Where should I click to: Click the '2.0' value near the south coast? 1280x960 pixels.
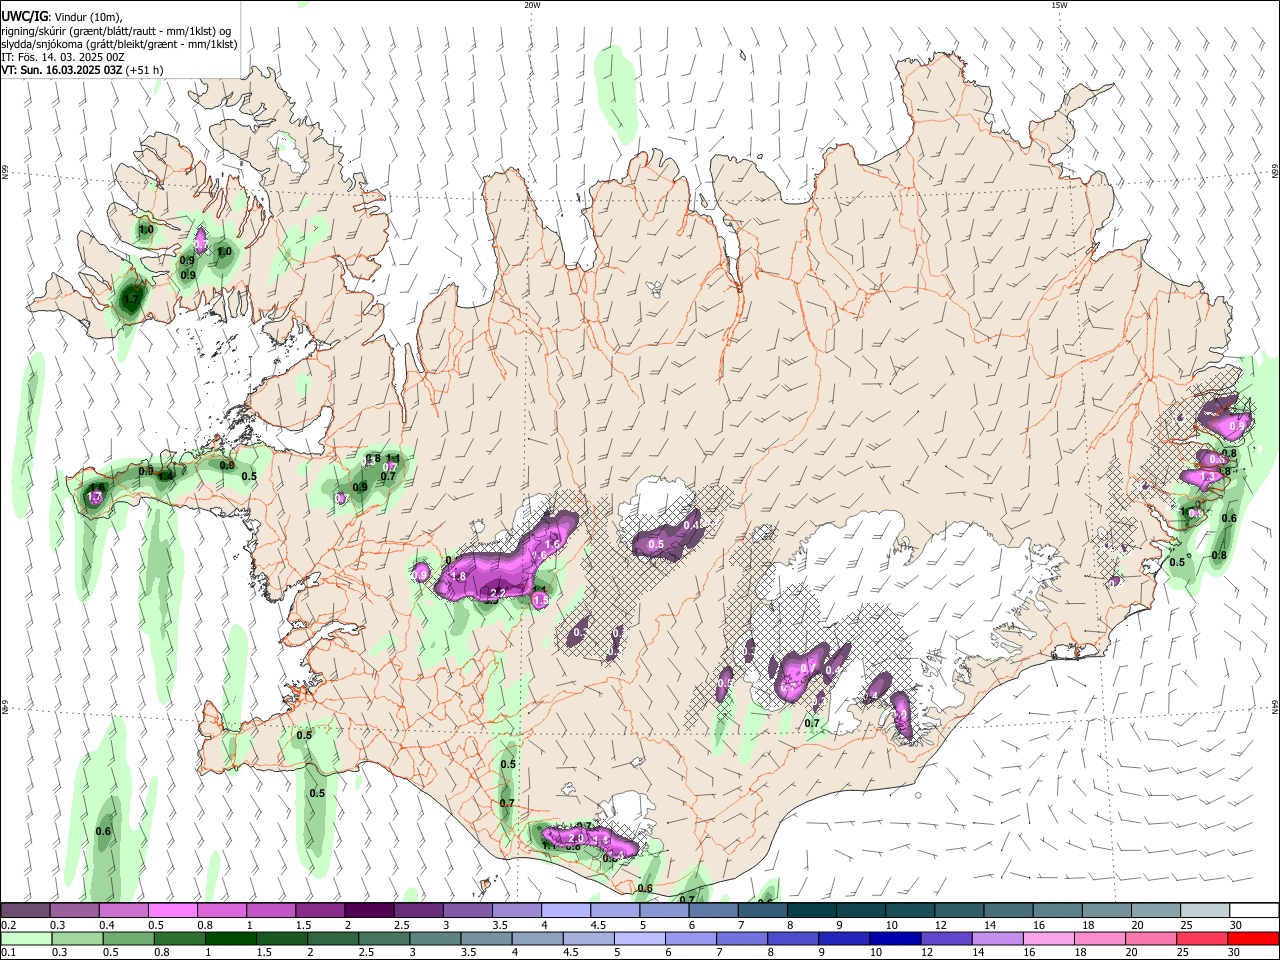tap(576, 838)
